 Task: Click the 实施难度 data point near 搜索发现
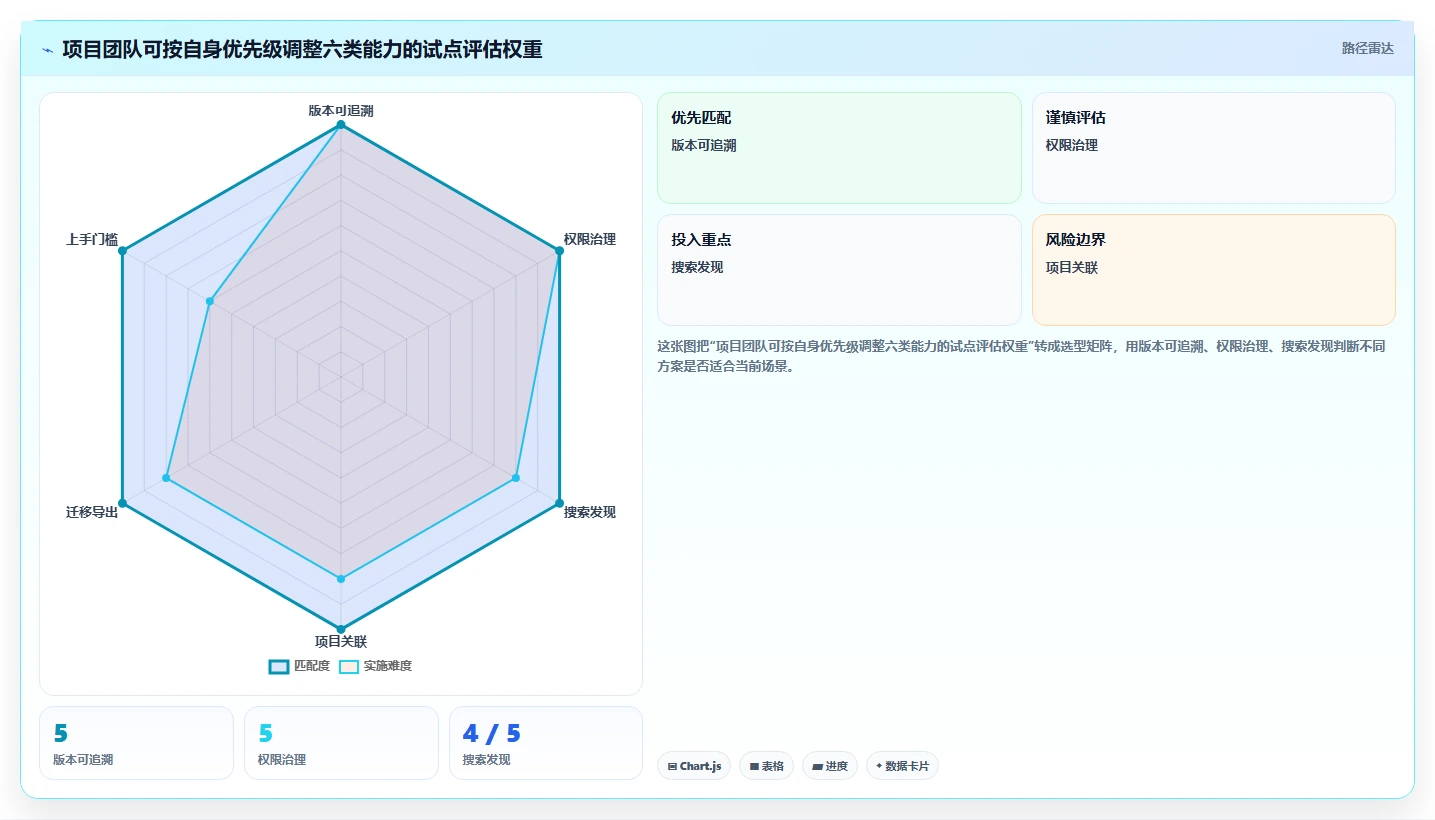tap(516, 478)
